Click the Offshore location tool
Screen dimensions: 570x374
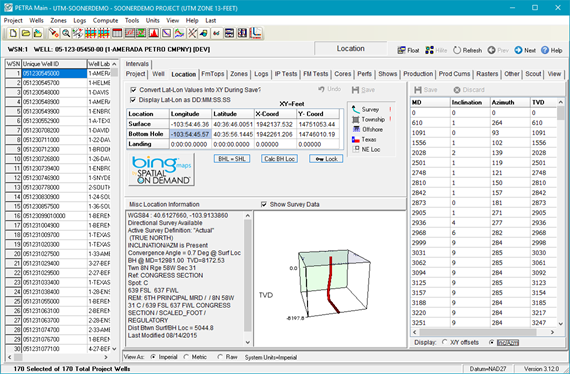tap(367, 129)
